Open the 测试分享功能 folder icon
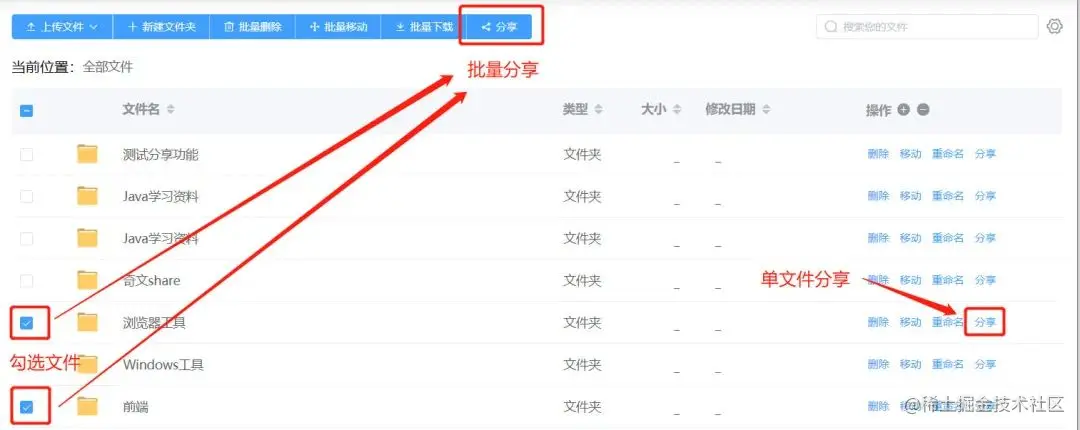1080x430 pixels. tap(87, 154)
